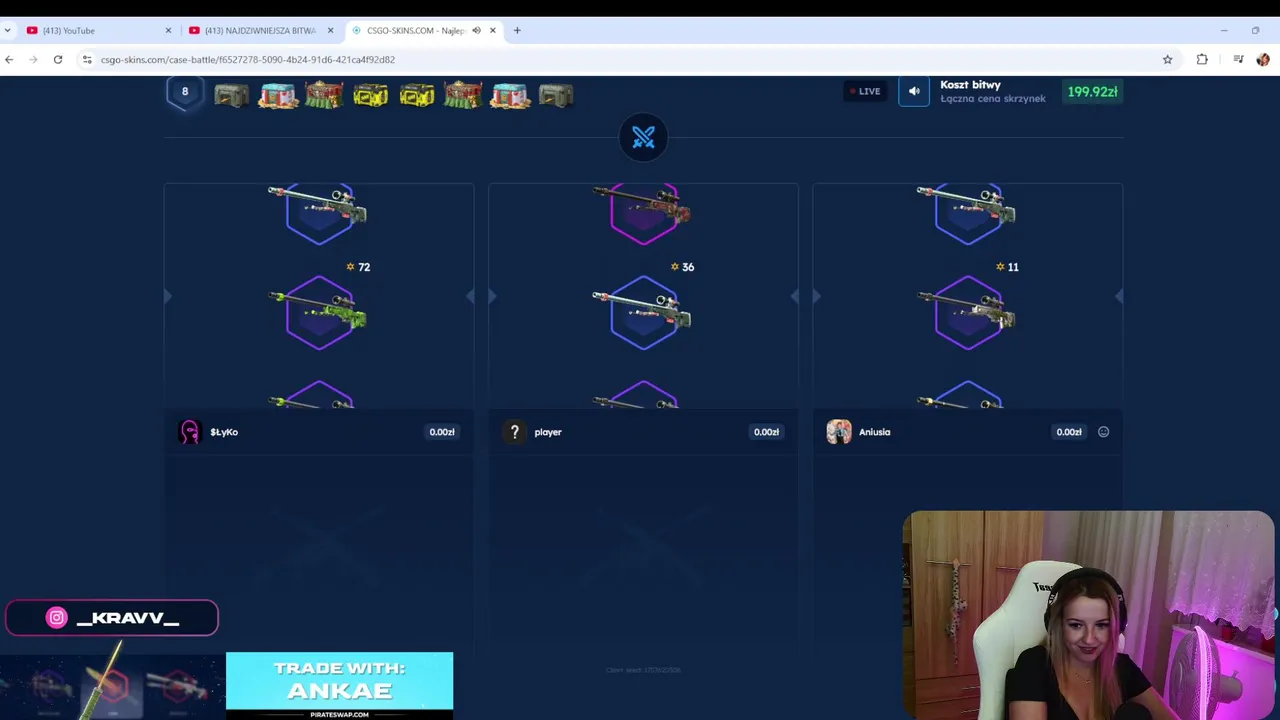This screenshot has height=720, width=1280.
Task: Open a new browser tab
Action: point(517,30)
